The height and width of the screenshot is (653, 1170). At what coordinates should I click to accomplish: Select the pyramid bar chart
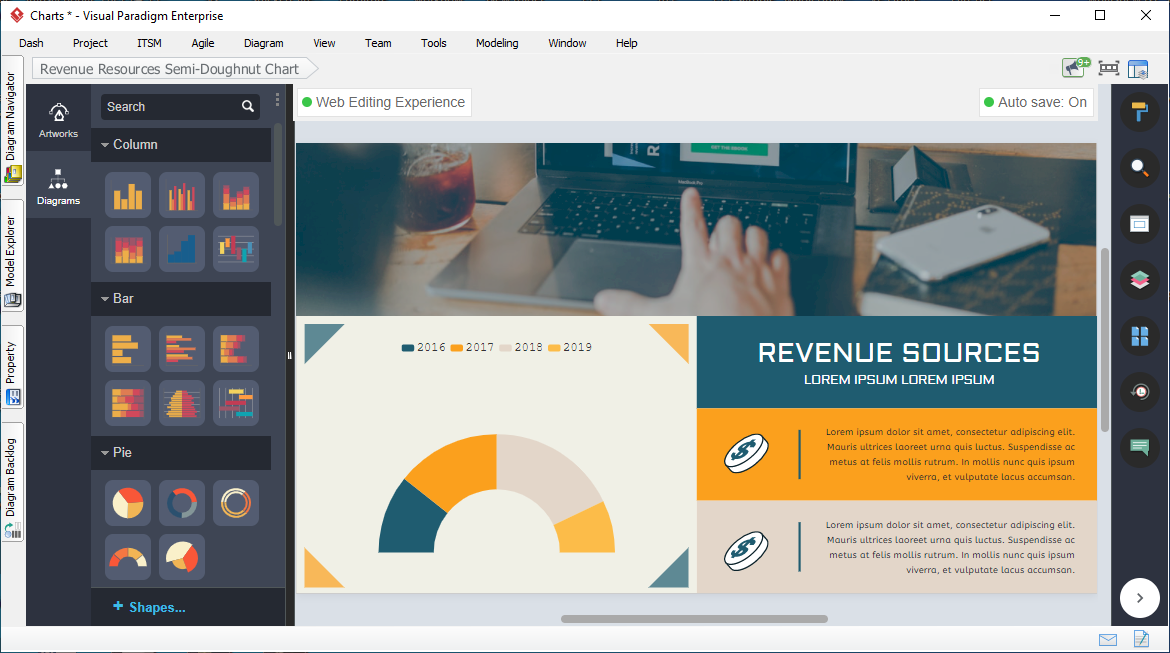(182, 403)
